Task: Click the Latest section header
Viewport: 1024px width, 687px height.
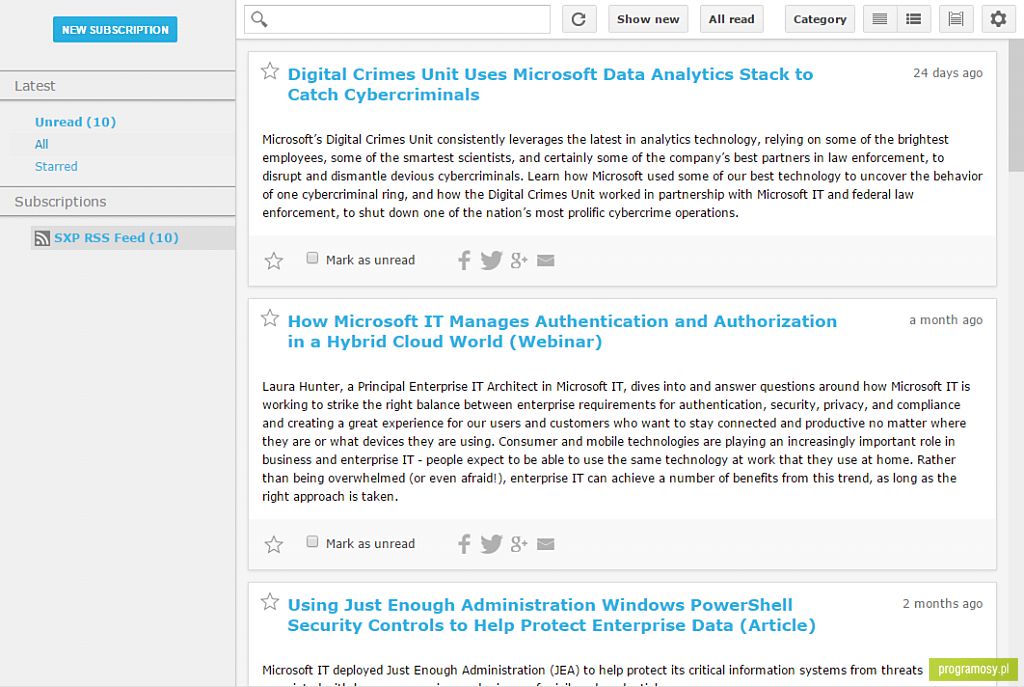Action: point(118,86)
